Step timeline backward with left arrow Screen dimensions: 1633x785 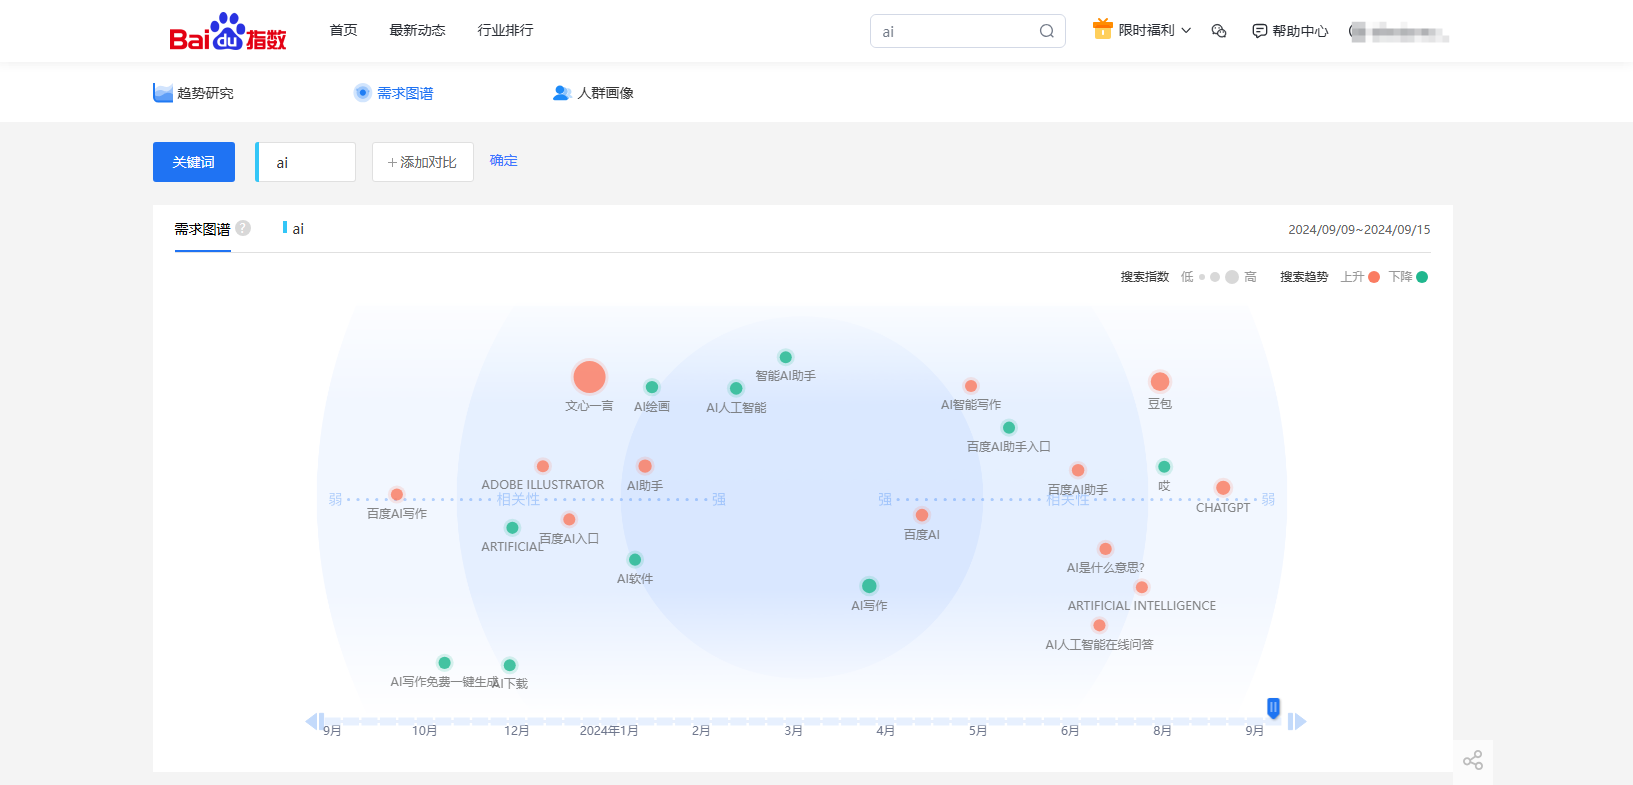click(x=312, y=721)
